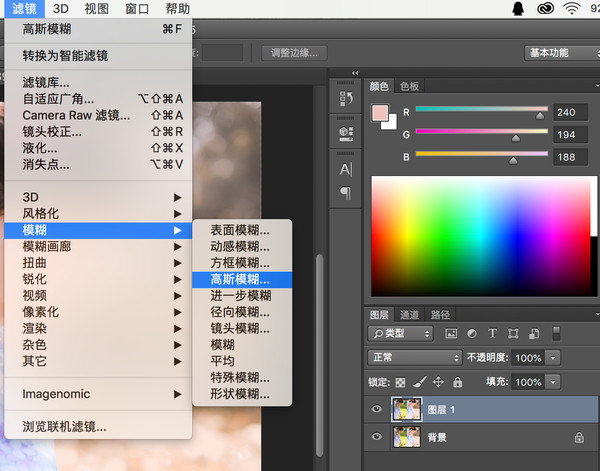Click the 调整边缘... button
Screen dimensions: 600x471
point(295,52)
